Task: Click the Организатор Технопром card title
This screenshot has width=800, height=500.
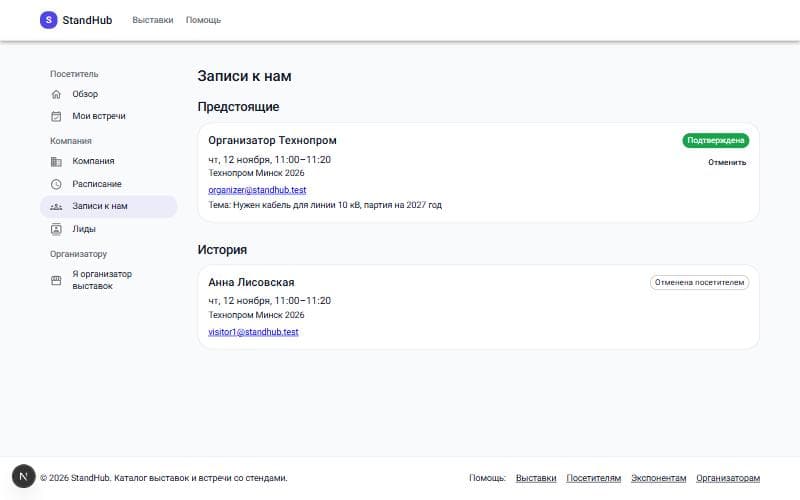Action: pos(272,140)
